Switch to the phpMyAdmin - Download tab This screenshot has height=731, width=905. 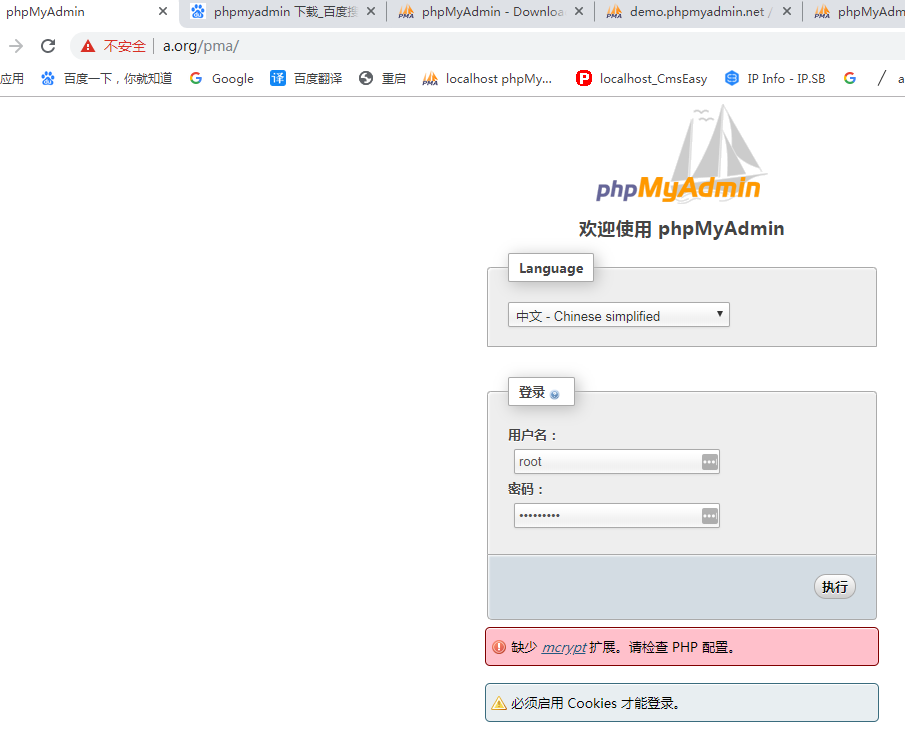point(491,12)
